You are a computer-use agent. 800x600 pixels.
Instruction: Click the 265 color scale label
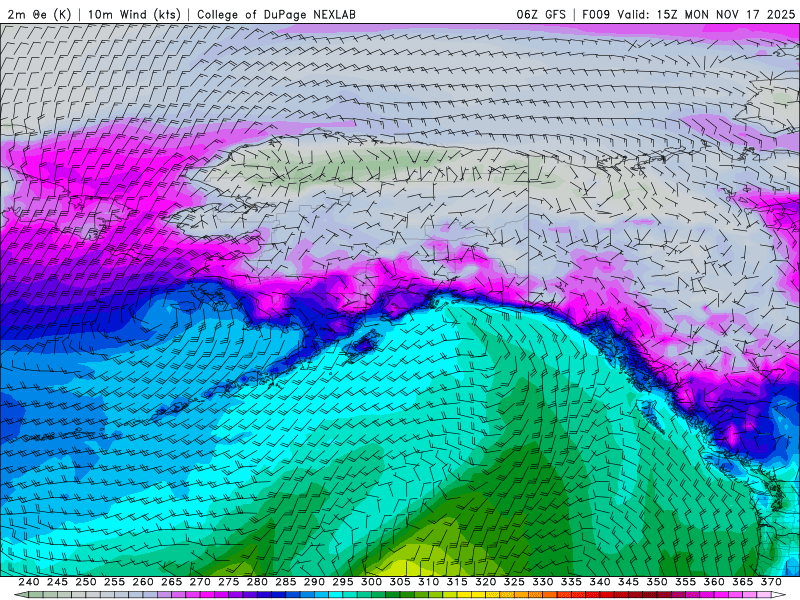click(171, 582)
